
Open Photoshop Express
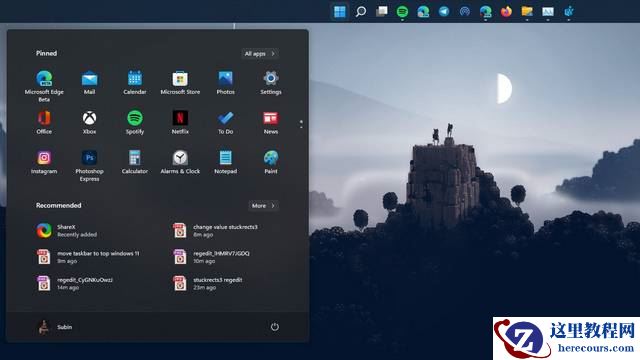point(89,166)
